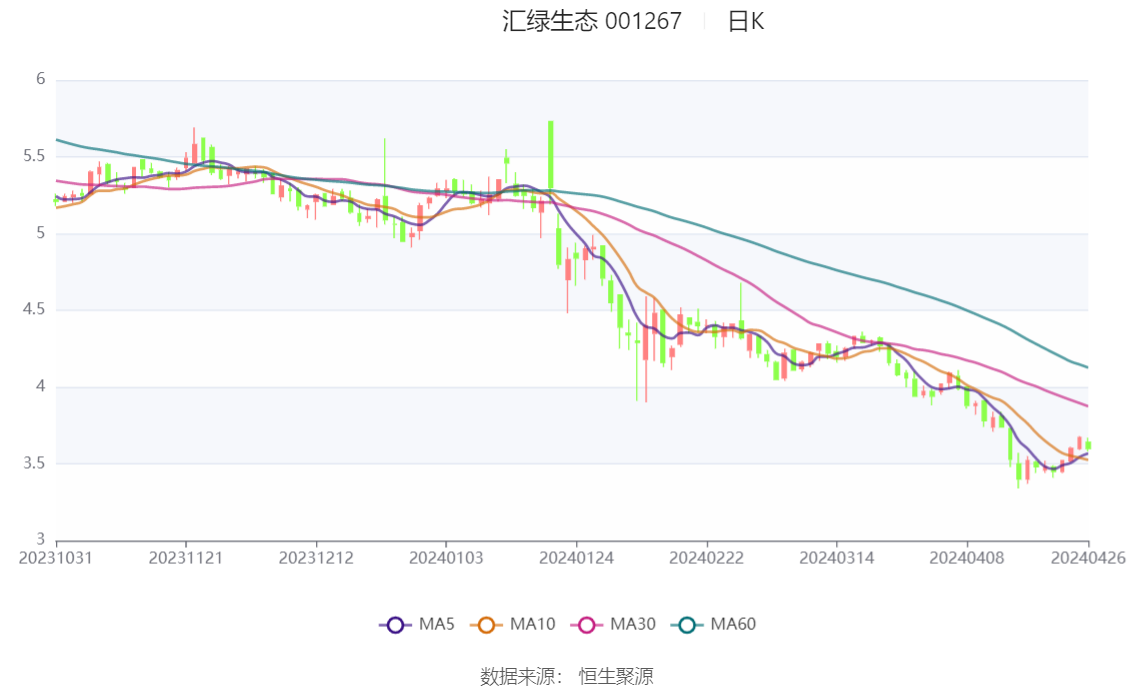Click the MA60 teal legend circle
The height and width of the screenshot is (689, 1134).
pyautogui.click(x=687, y=625)
